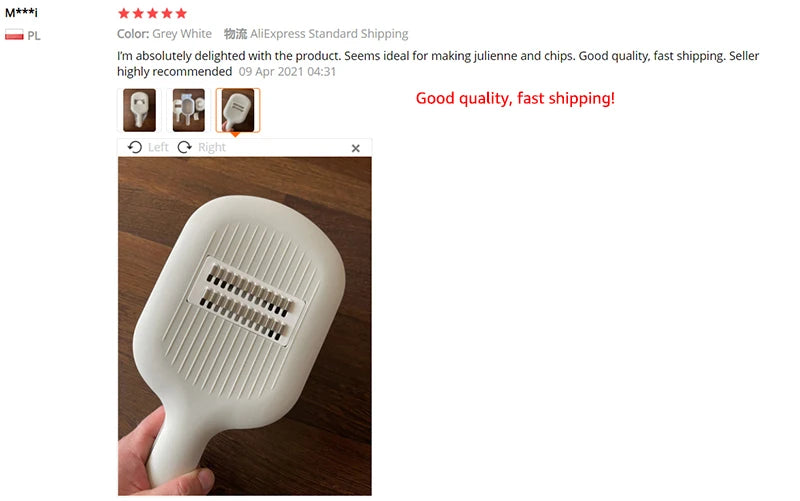This screenshot has width=800, height=501.
Task: Click the first red rating star
Action: pos(123,13)
